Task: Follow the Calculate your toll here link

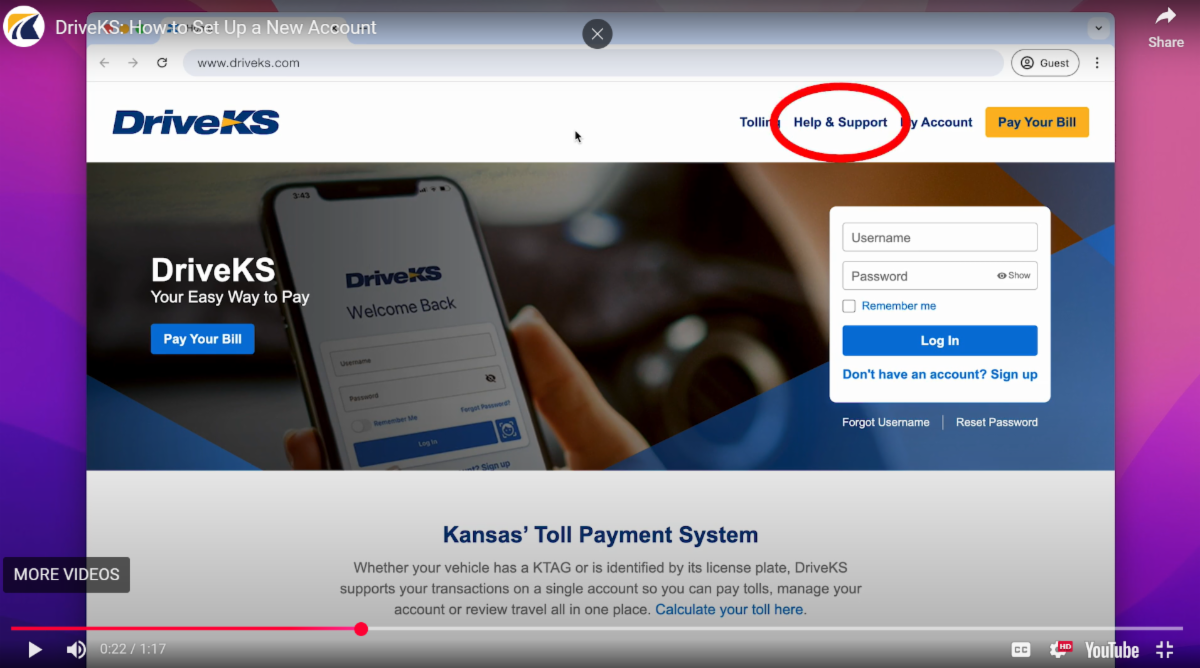Action: click(729, 609)
